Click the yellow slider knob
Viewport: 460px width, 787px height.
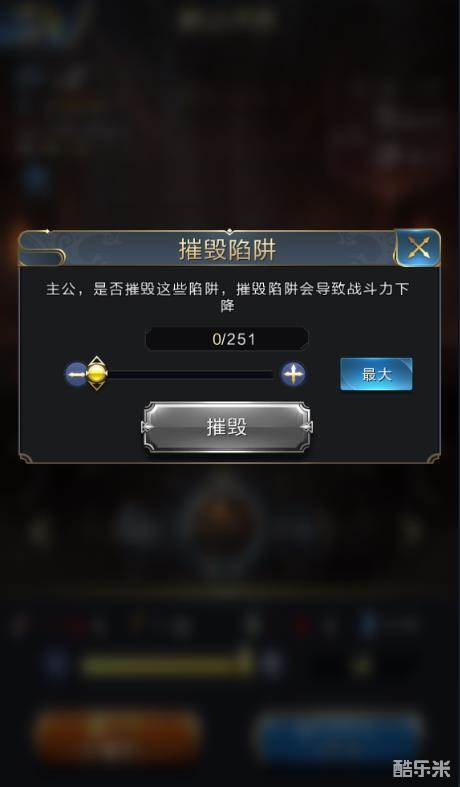point(97,373)
